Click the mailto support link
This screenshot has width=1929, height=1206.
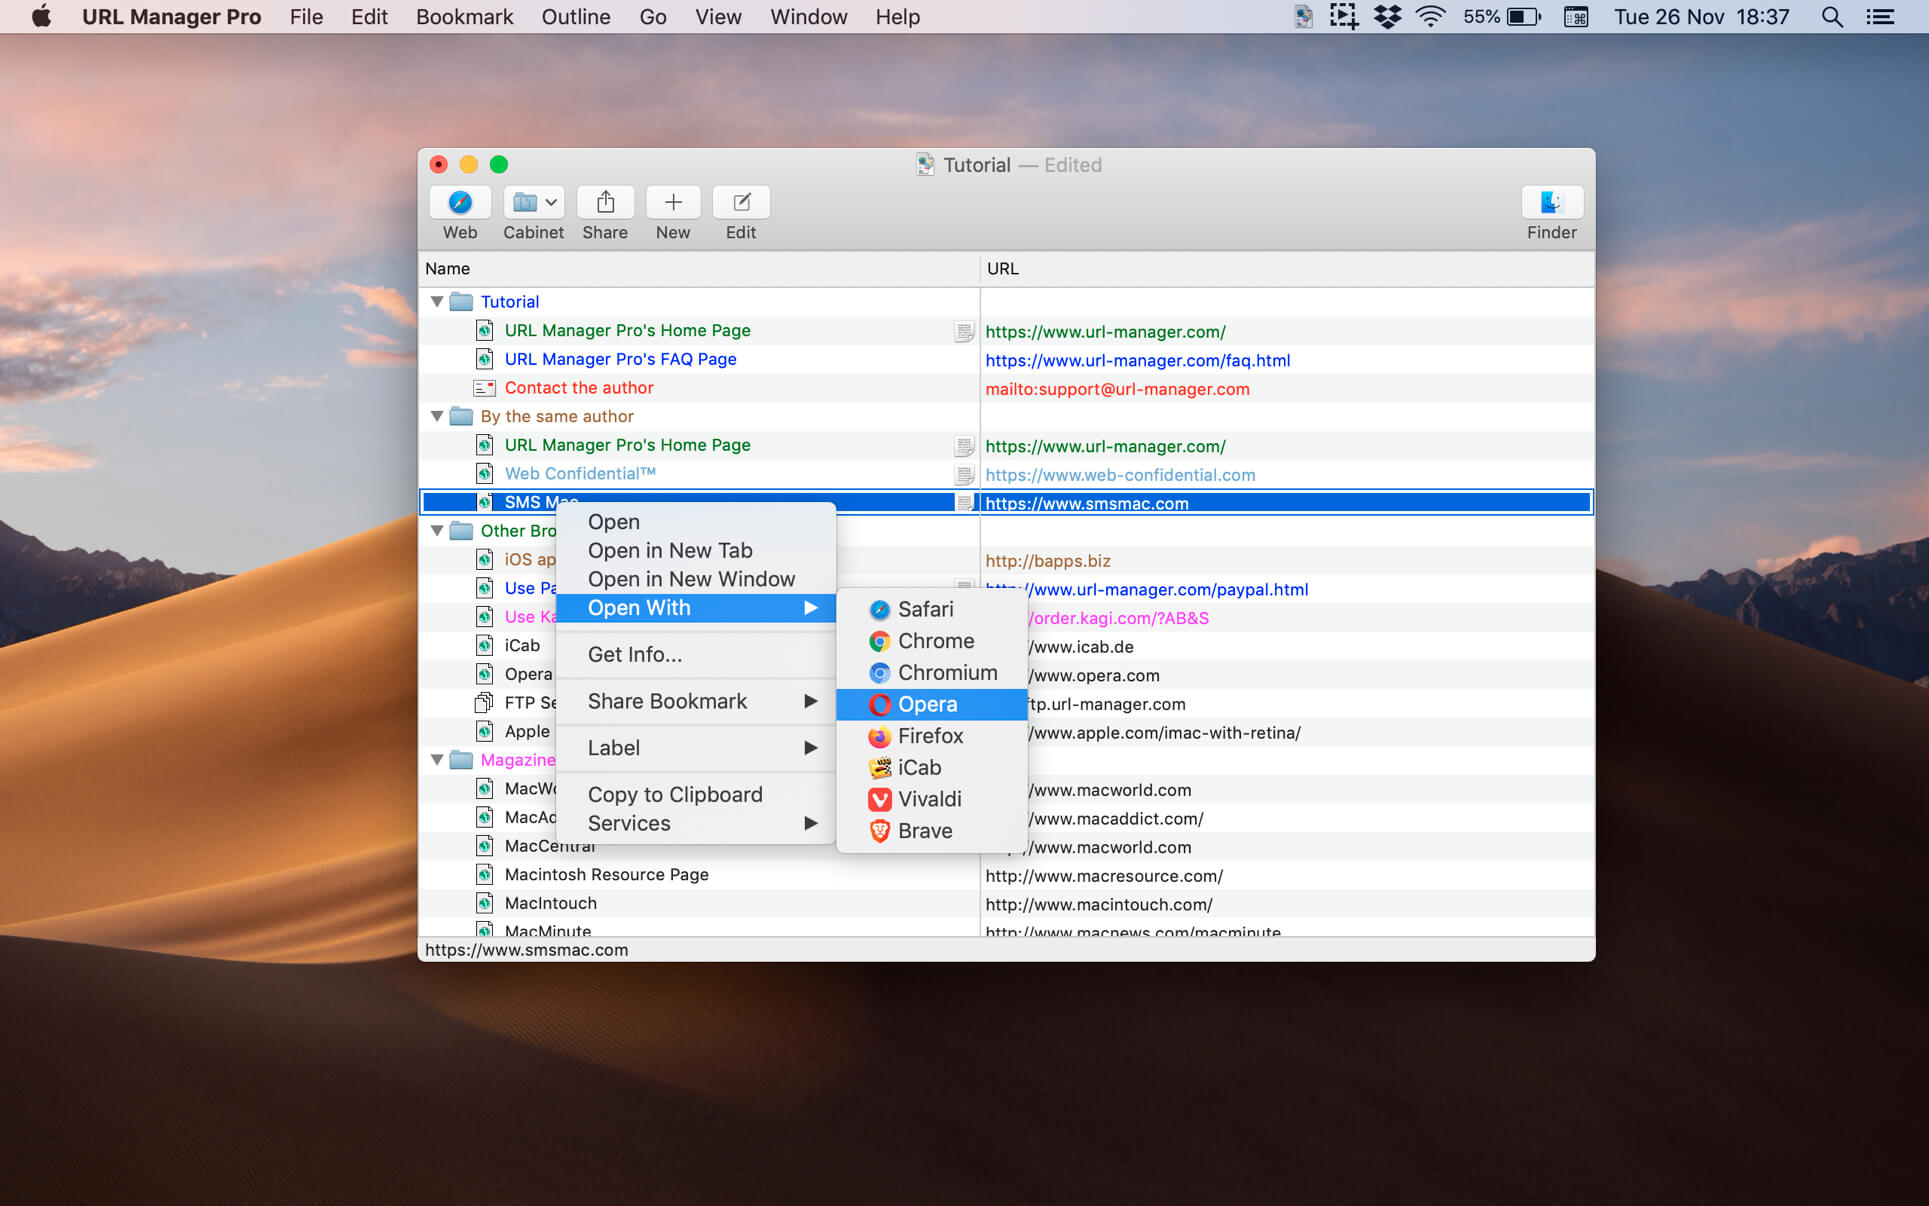tap(1117, 389)
